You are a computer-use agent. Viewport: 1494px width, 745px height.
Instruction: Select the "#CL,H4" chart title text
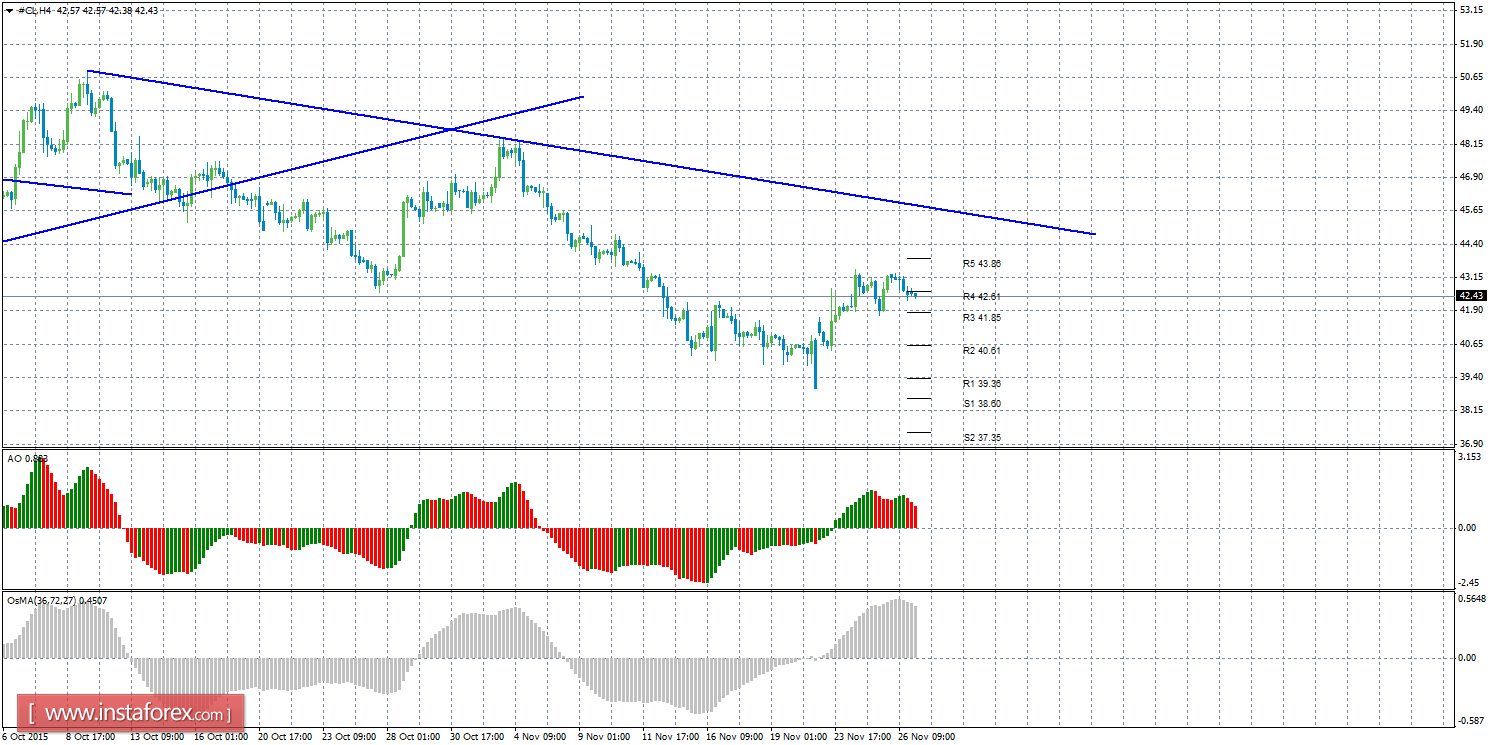pyautogui.click(x=36, y=10)
